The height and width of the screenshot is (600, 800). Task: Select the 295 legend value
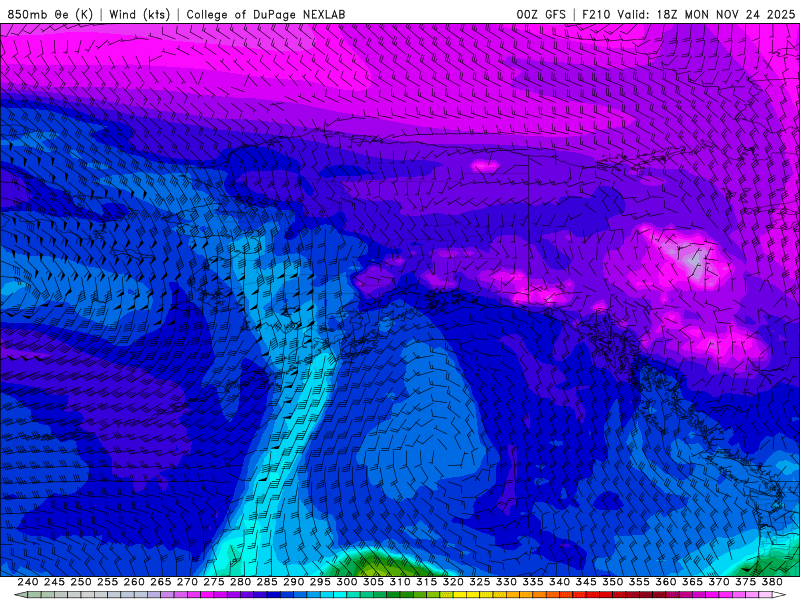pyautogui.click(x=320, y=582)
